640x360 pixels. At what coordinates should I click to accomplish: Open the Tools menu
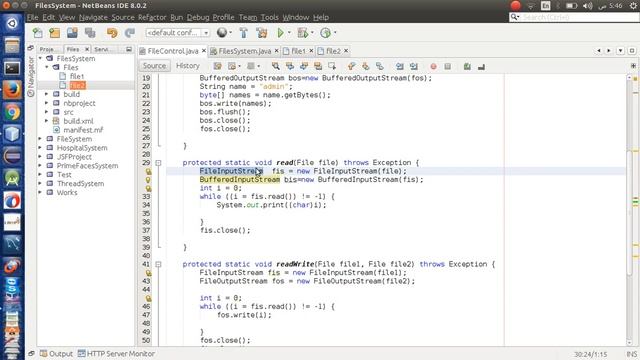click(x=269, y=18)
